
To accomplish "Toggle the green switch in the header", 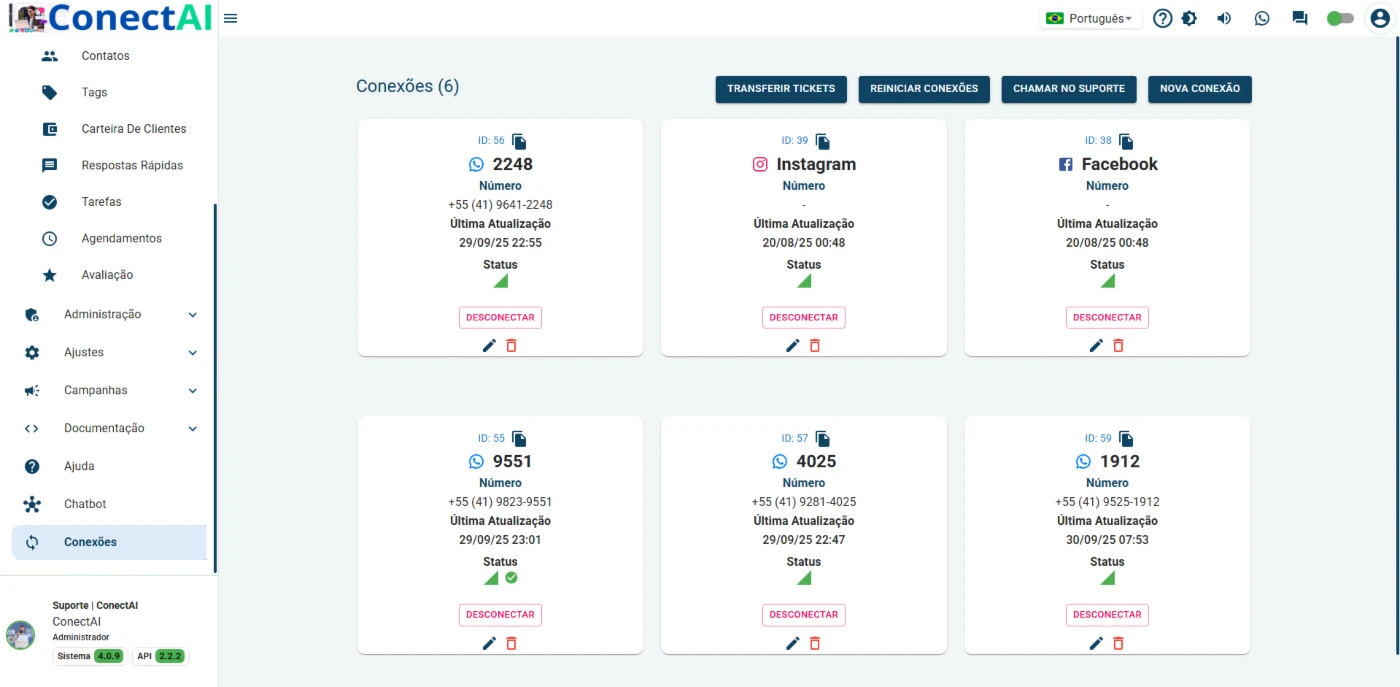I will click(x=1339, y=18).
